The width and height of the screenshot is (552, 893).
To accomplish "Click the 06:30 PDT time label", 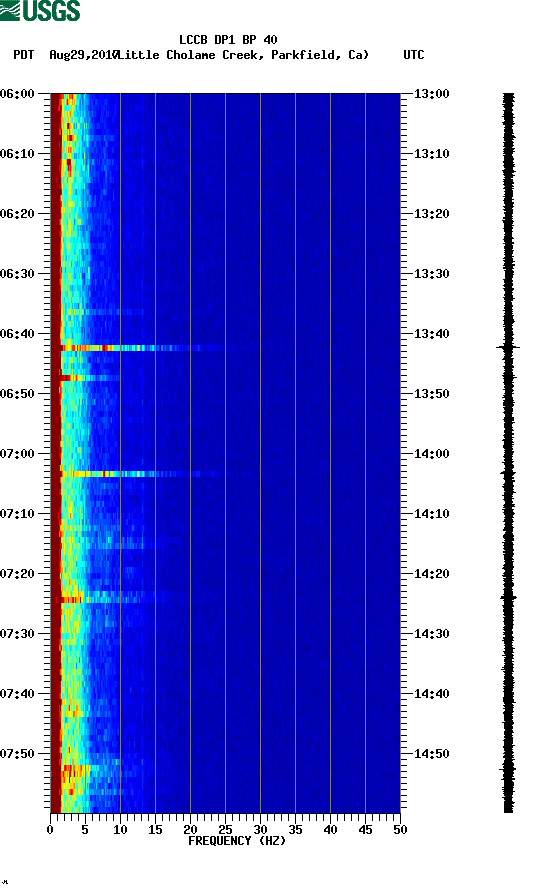I will point(18,273).
